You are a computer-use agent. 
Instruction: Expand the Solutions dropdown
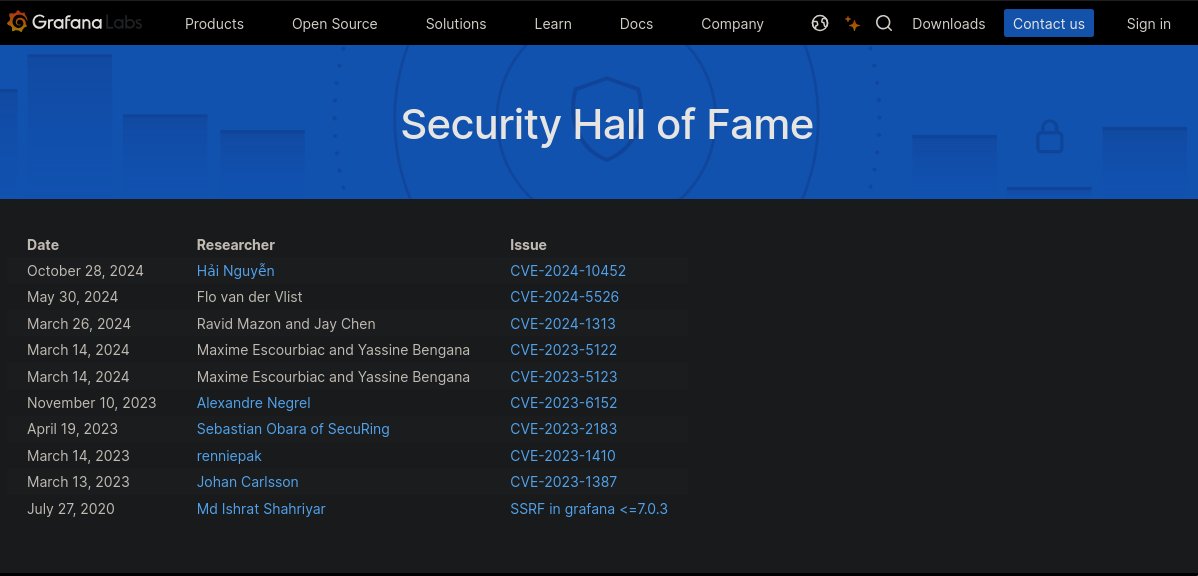click(455, 23)
